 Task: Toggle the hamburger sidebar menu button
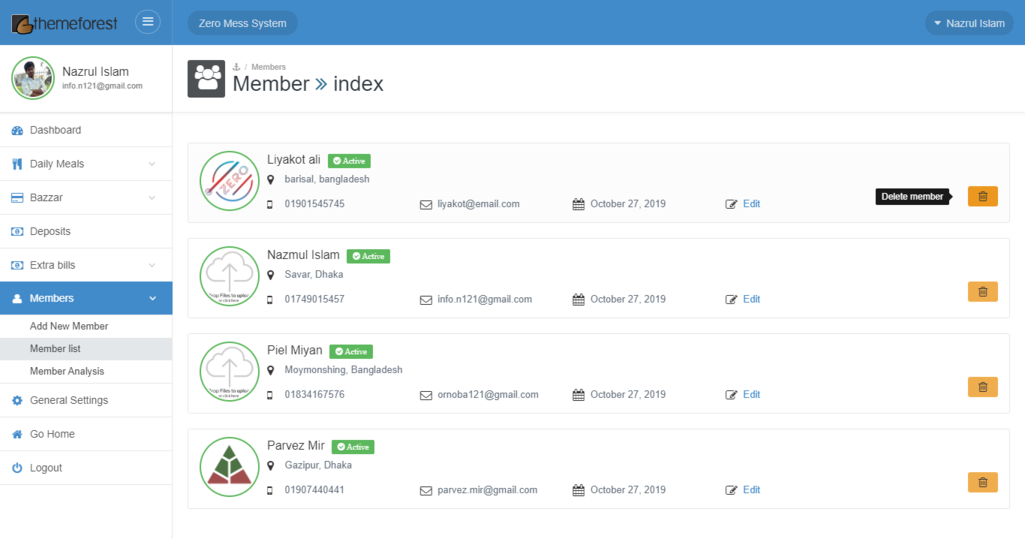(148, 22)
